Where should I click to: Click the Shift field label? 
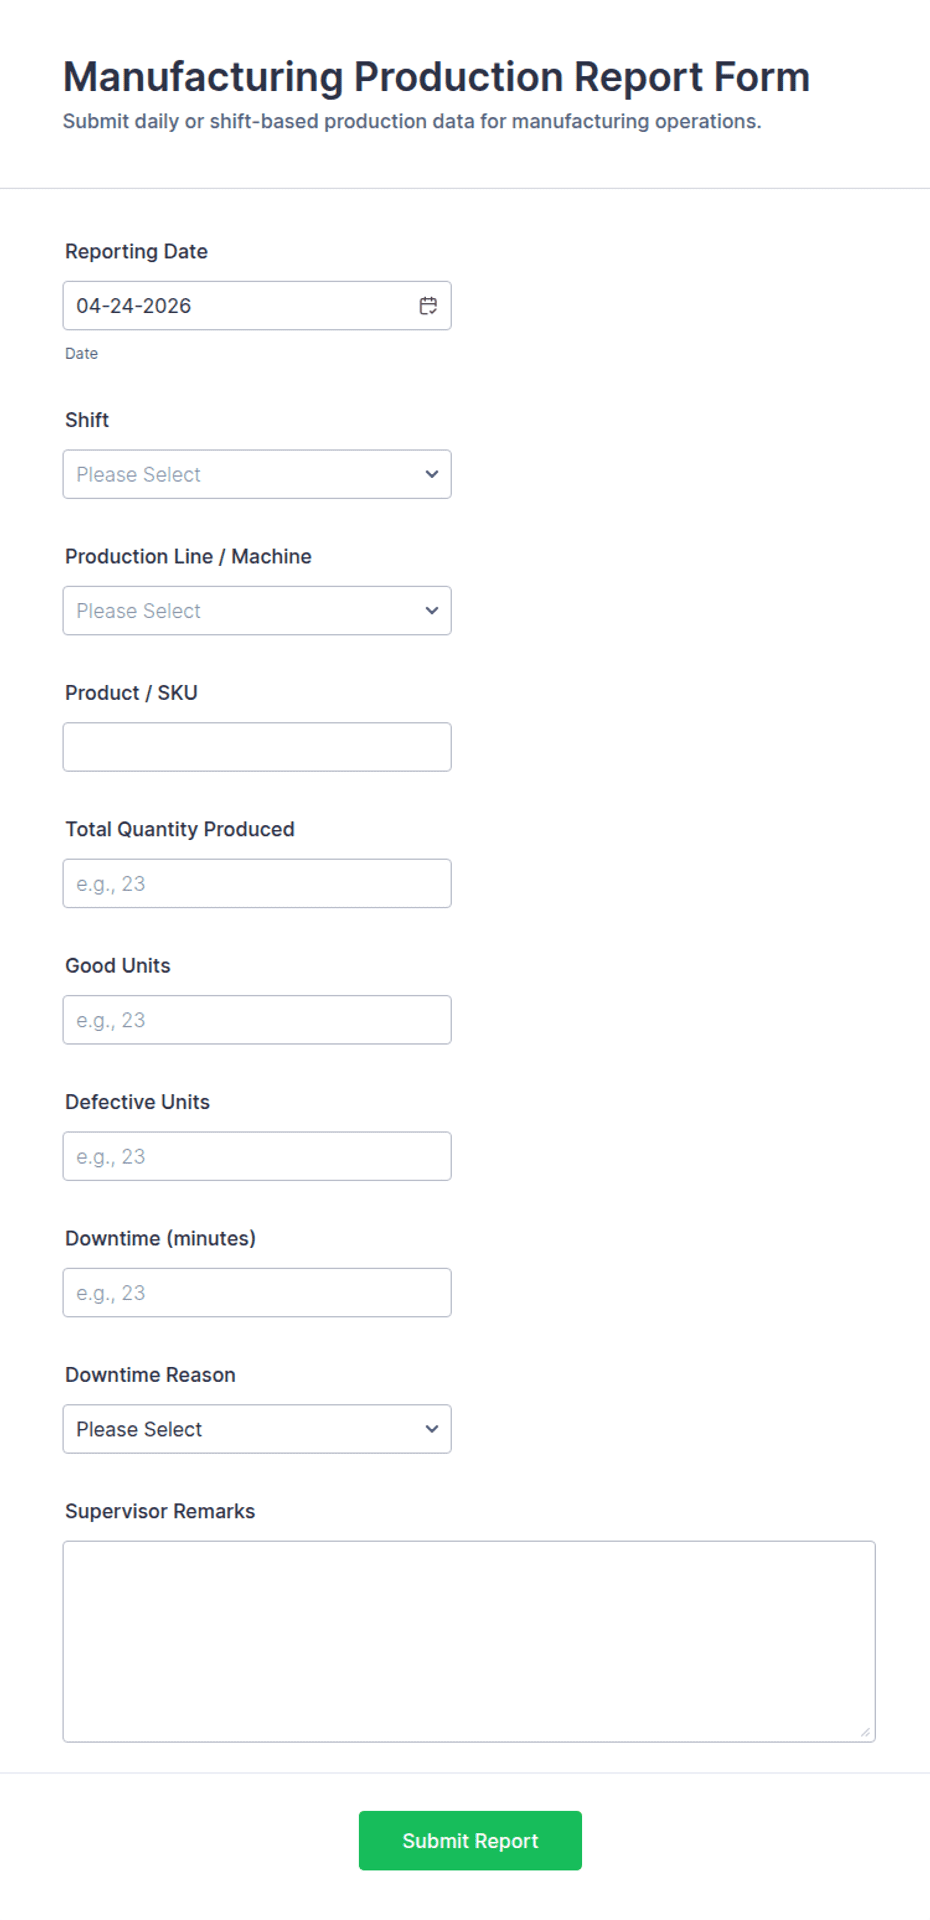point(86,420)
